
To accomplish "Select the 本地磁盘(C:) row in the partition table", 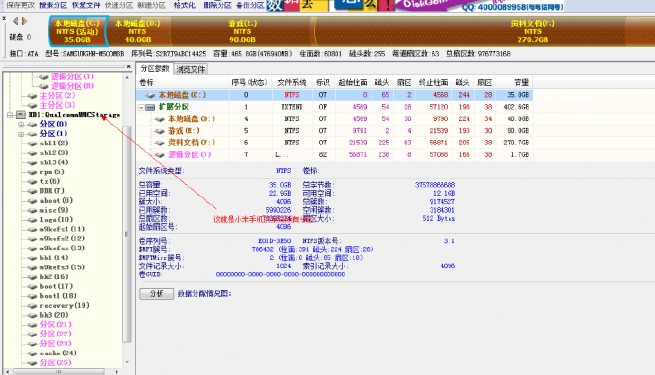I will (335, 95).
